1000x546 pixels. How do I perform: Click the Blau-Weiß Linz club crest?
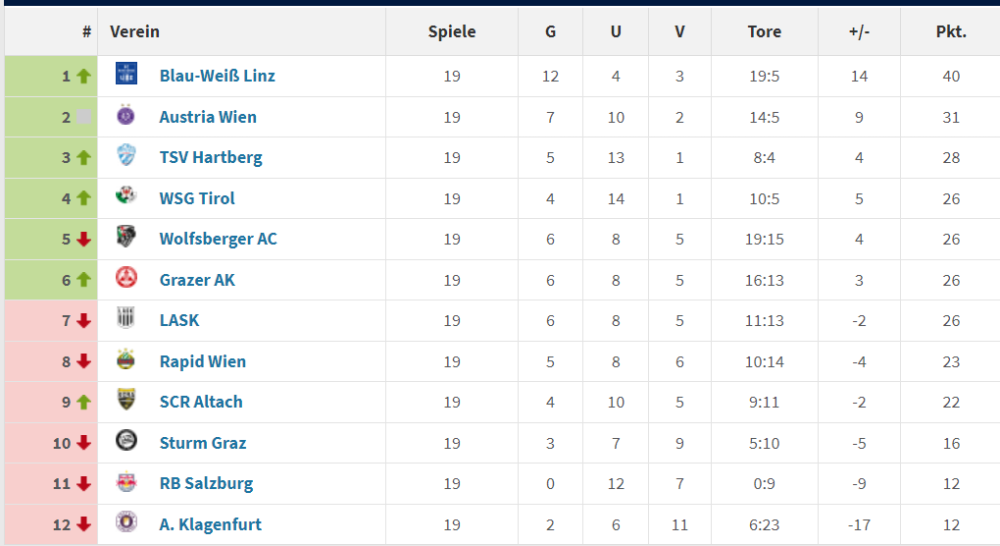point(126,74)
